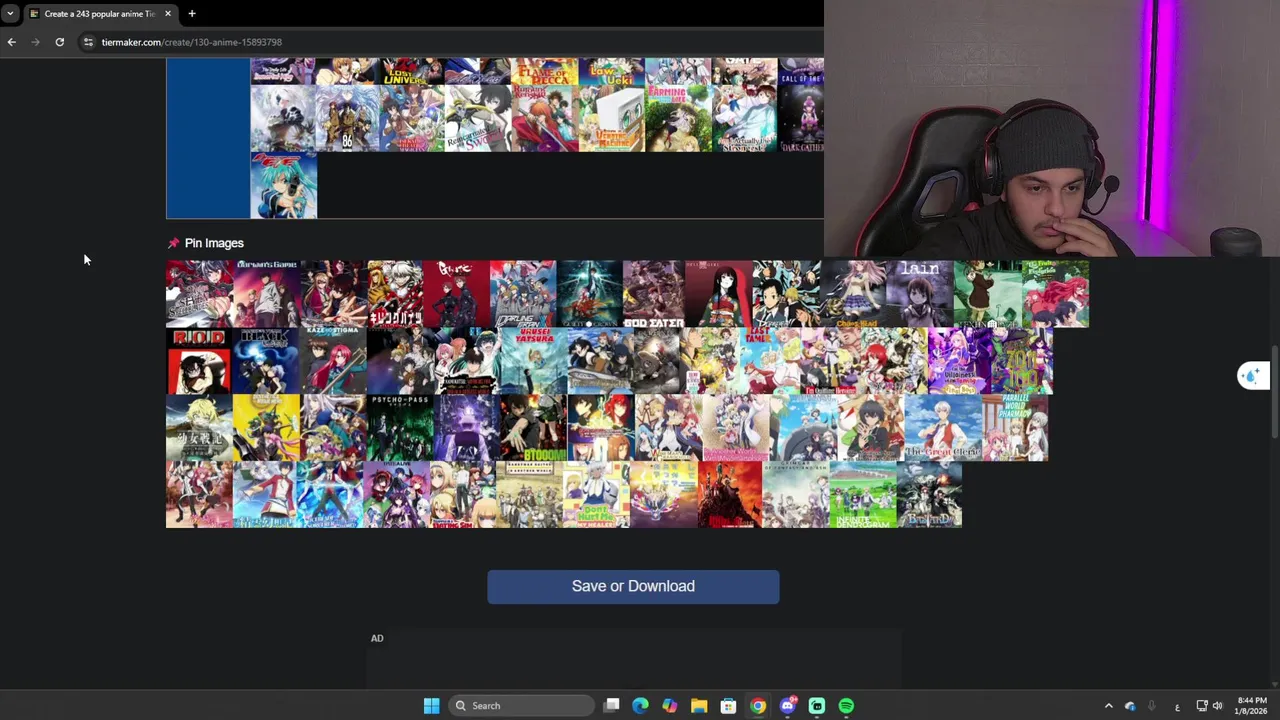Viewport: 1280px width, 720px height.
Task: Reload the tiermaker page
Action: 60,42
